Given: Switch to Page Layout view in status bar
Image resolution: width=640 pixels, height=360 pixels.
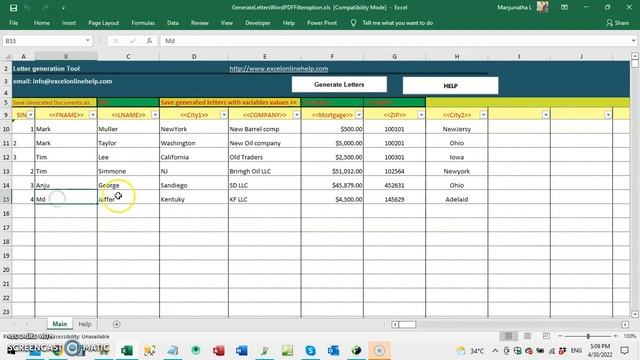Looking at the screenshot, I should 527,336.
